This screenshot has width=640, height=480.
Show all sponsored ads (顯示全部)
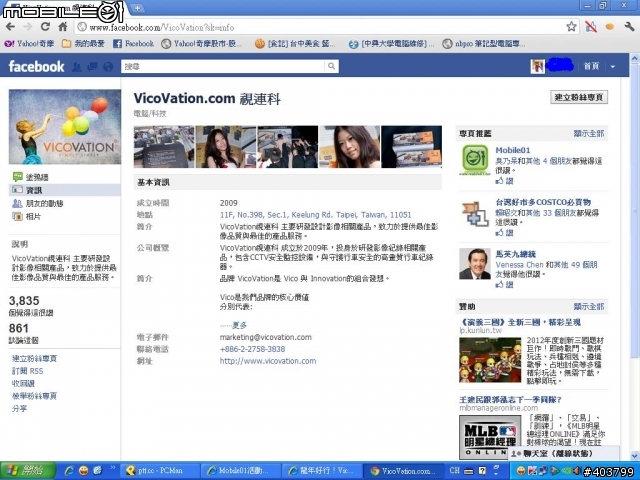pyautogui.click(x=589, y=307)
